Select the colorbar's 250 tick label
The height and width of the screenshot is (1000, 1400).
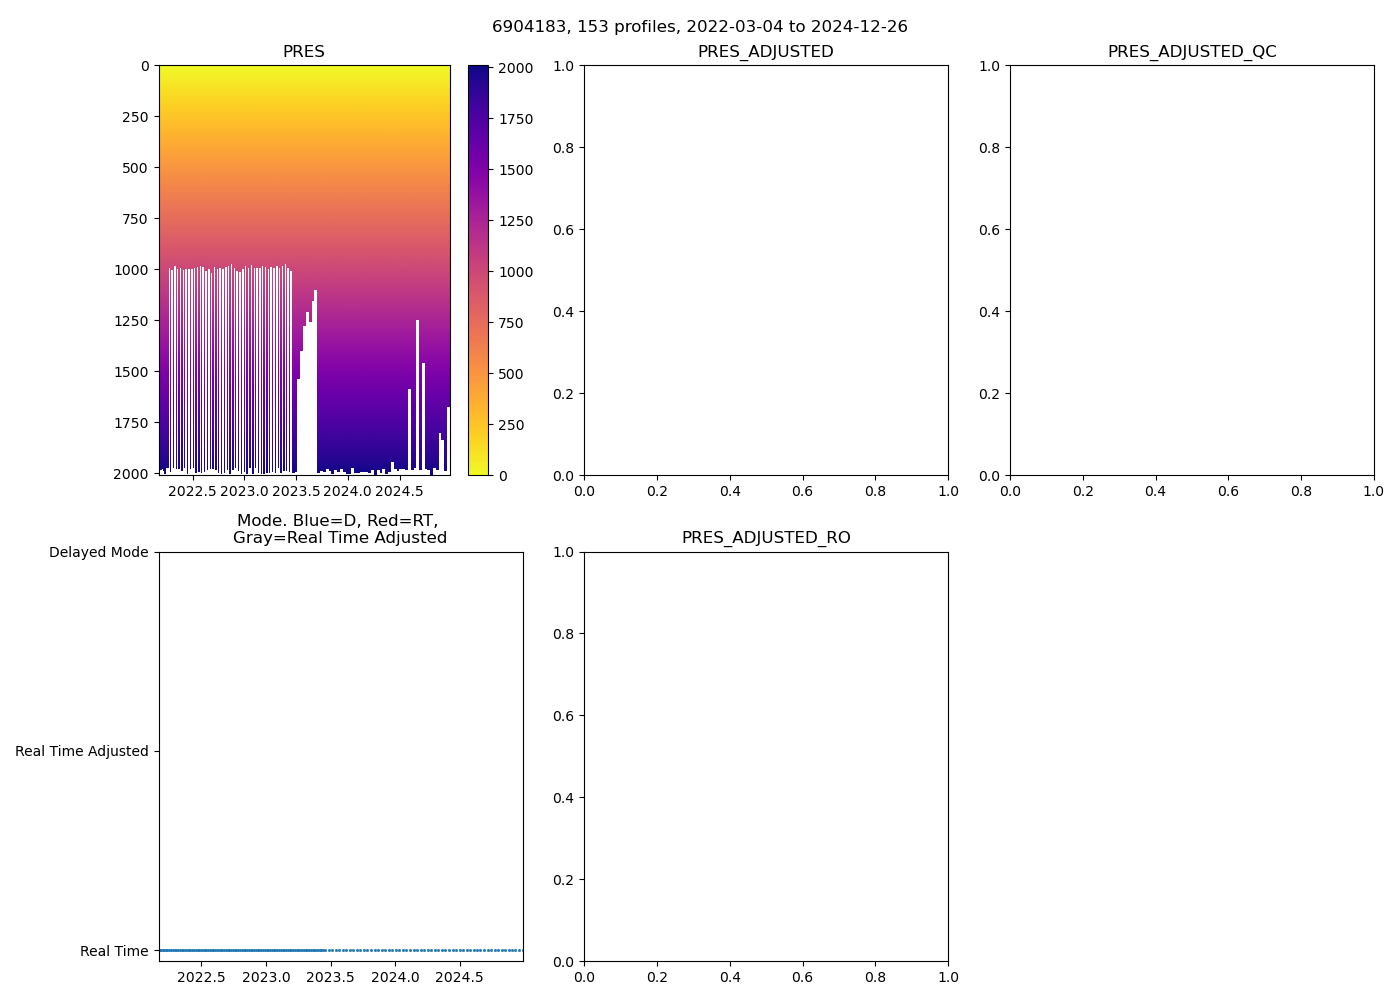(x=511, y=425)
